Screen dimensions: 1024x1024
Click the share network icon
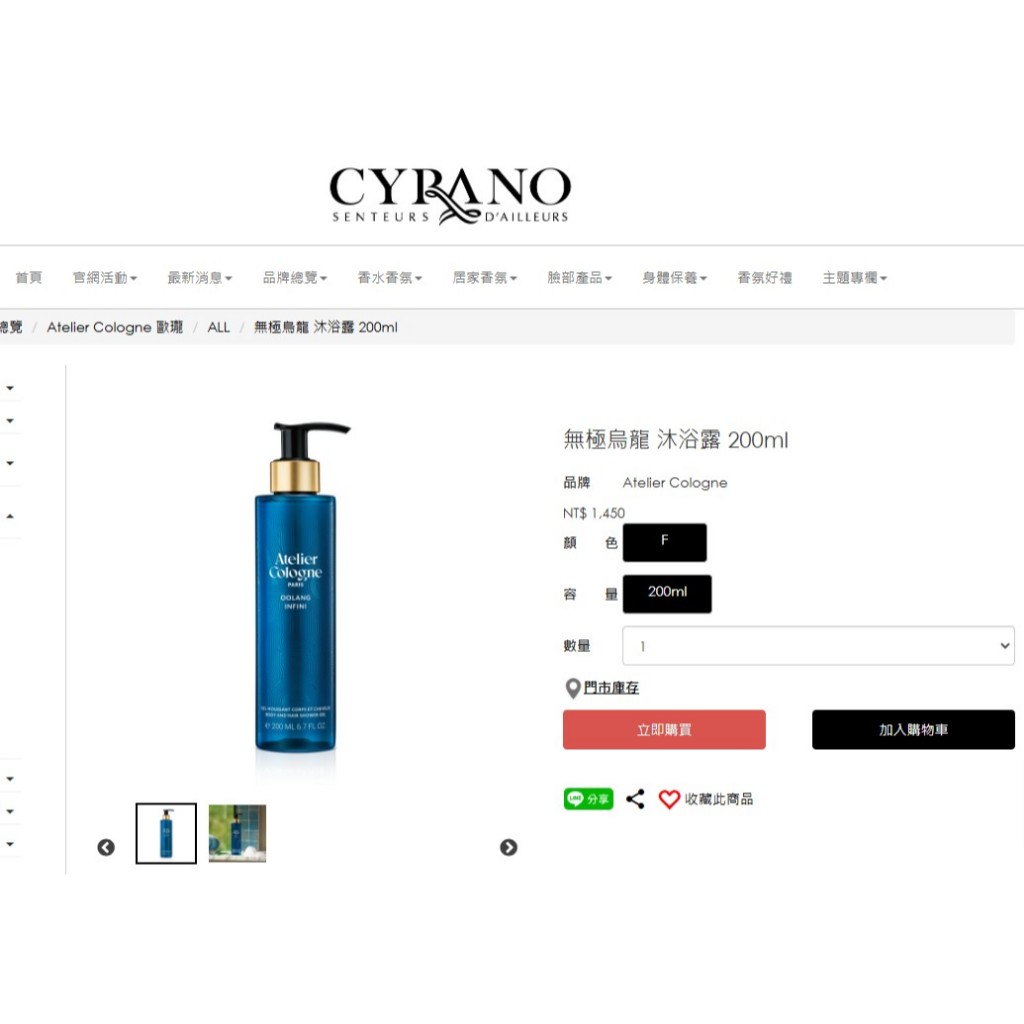click(x=635, y=799)
